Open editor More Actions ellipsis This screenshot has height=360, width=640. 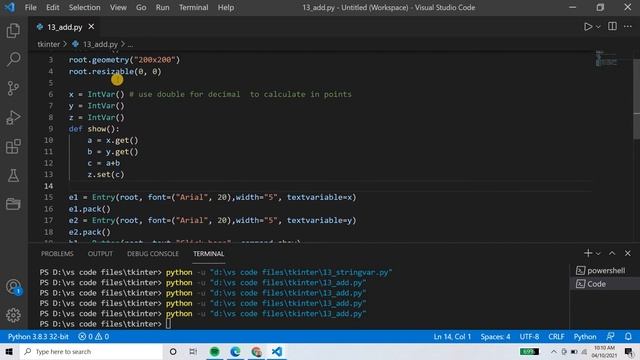(x=628, y=27)
